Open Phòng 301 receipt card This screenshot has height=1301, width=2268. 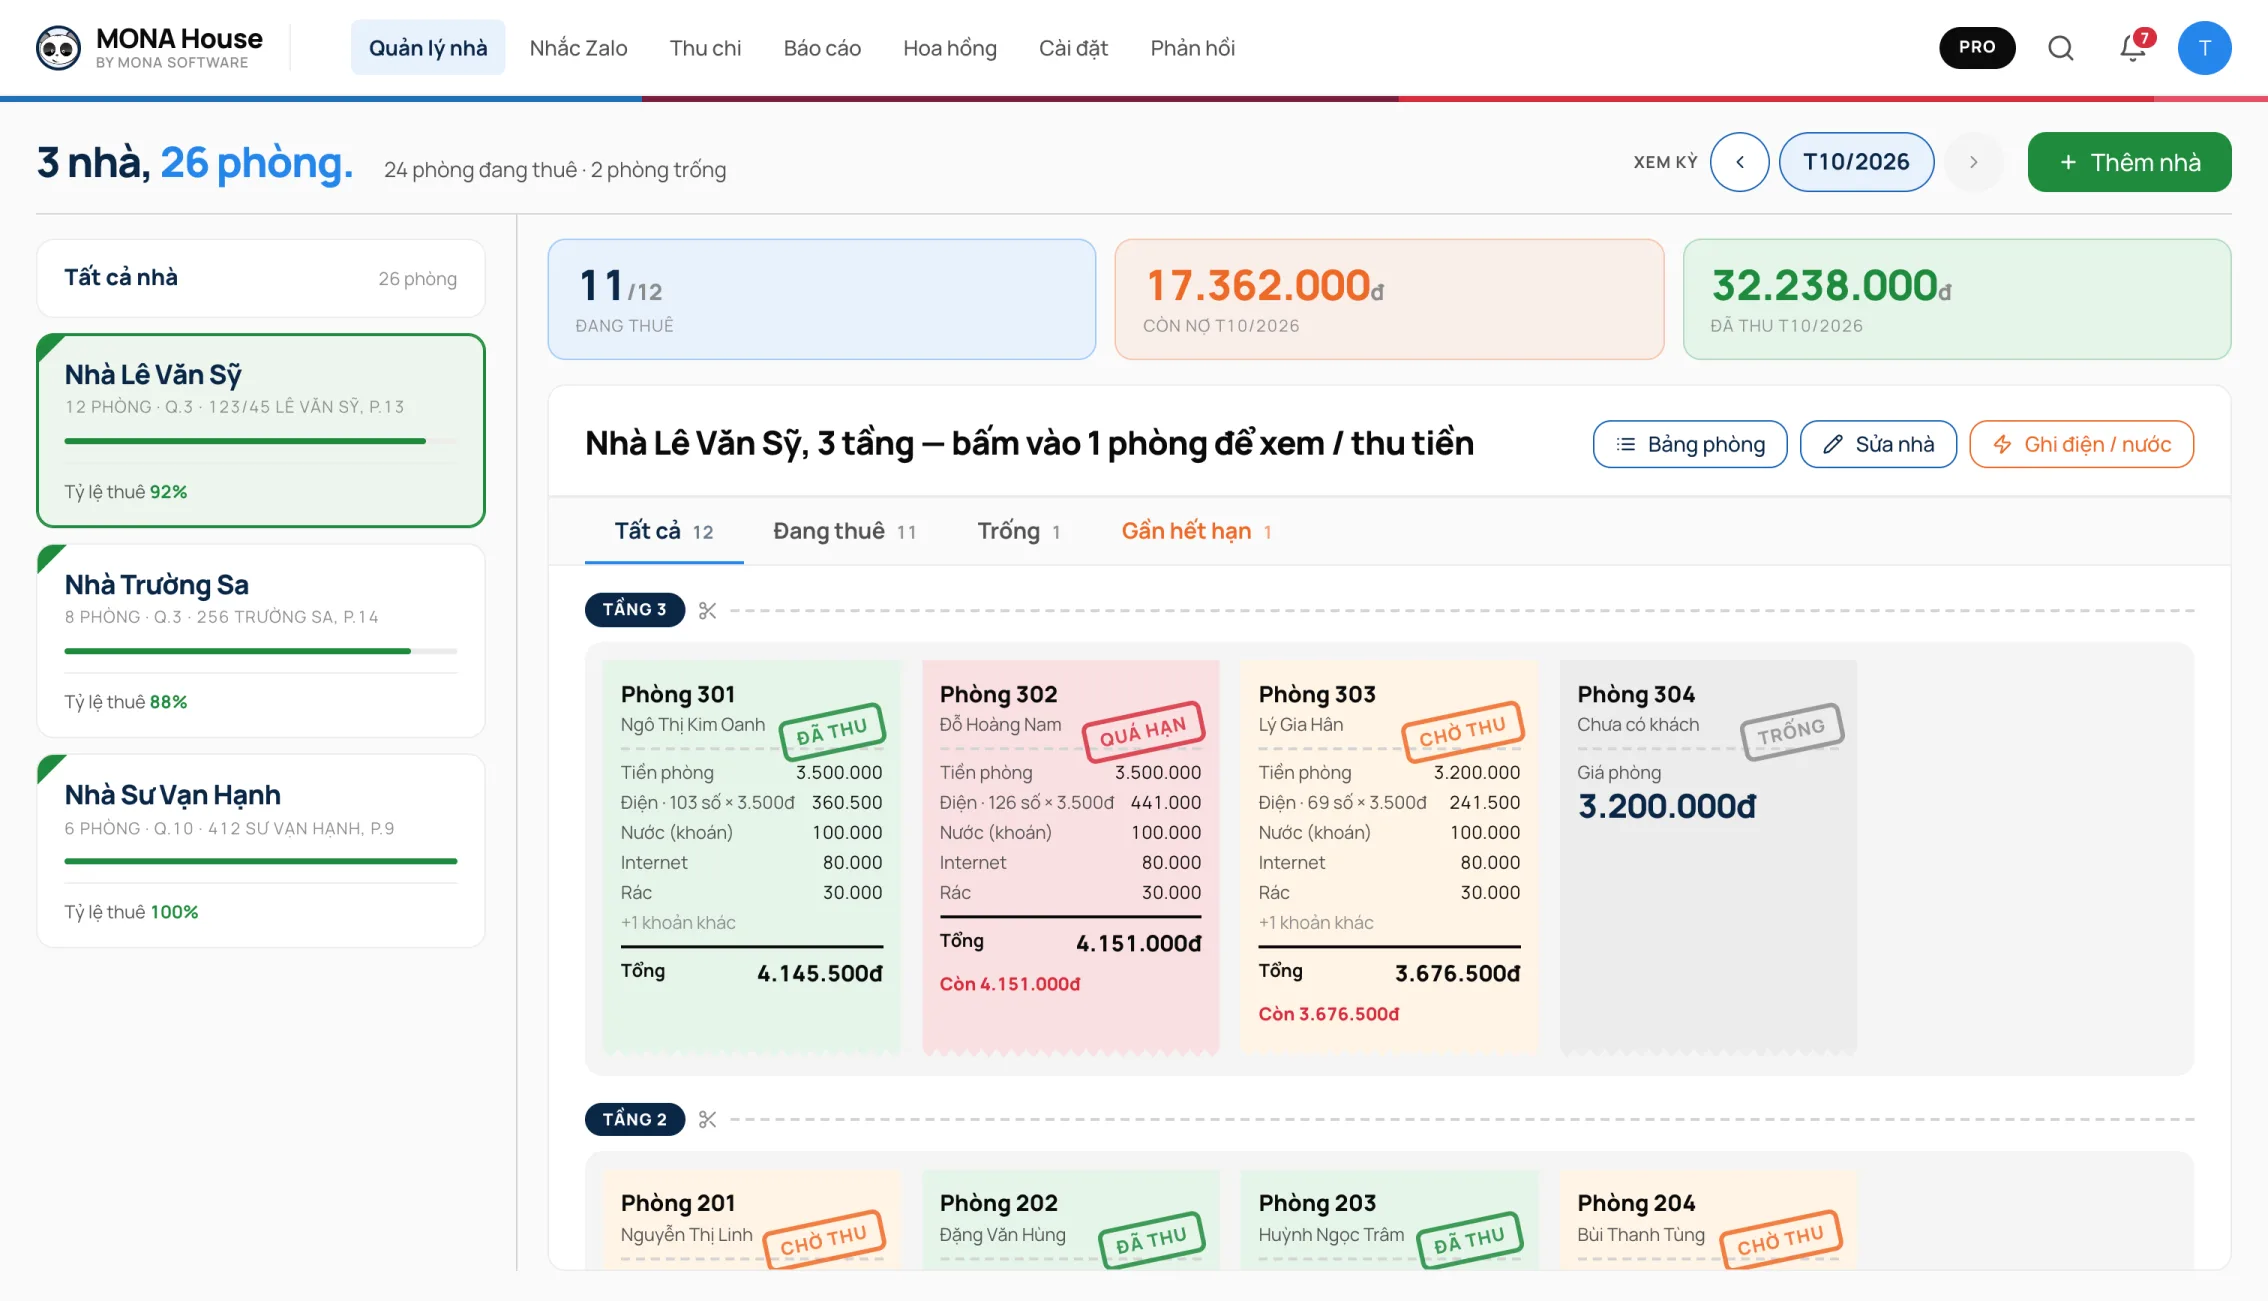point(751,857)
